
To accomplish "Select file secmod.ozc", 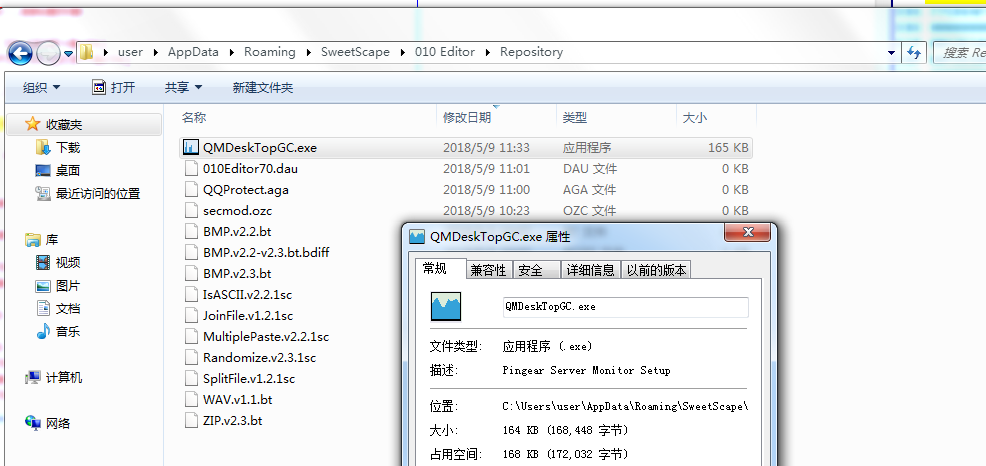I will pos(238,211).
